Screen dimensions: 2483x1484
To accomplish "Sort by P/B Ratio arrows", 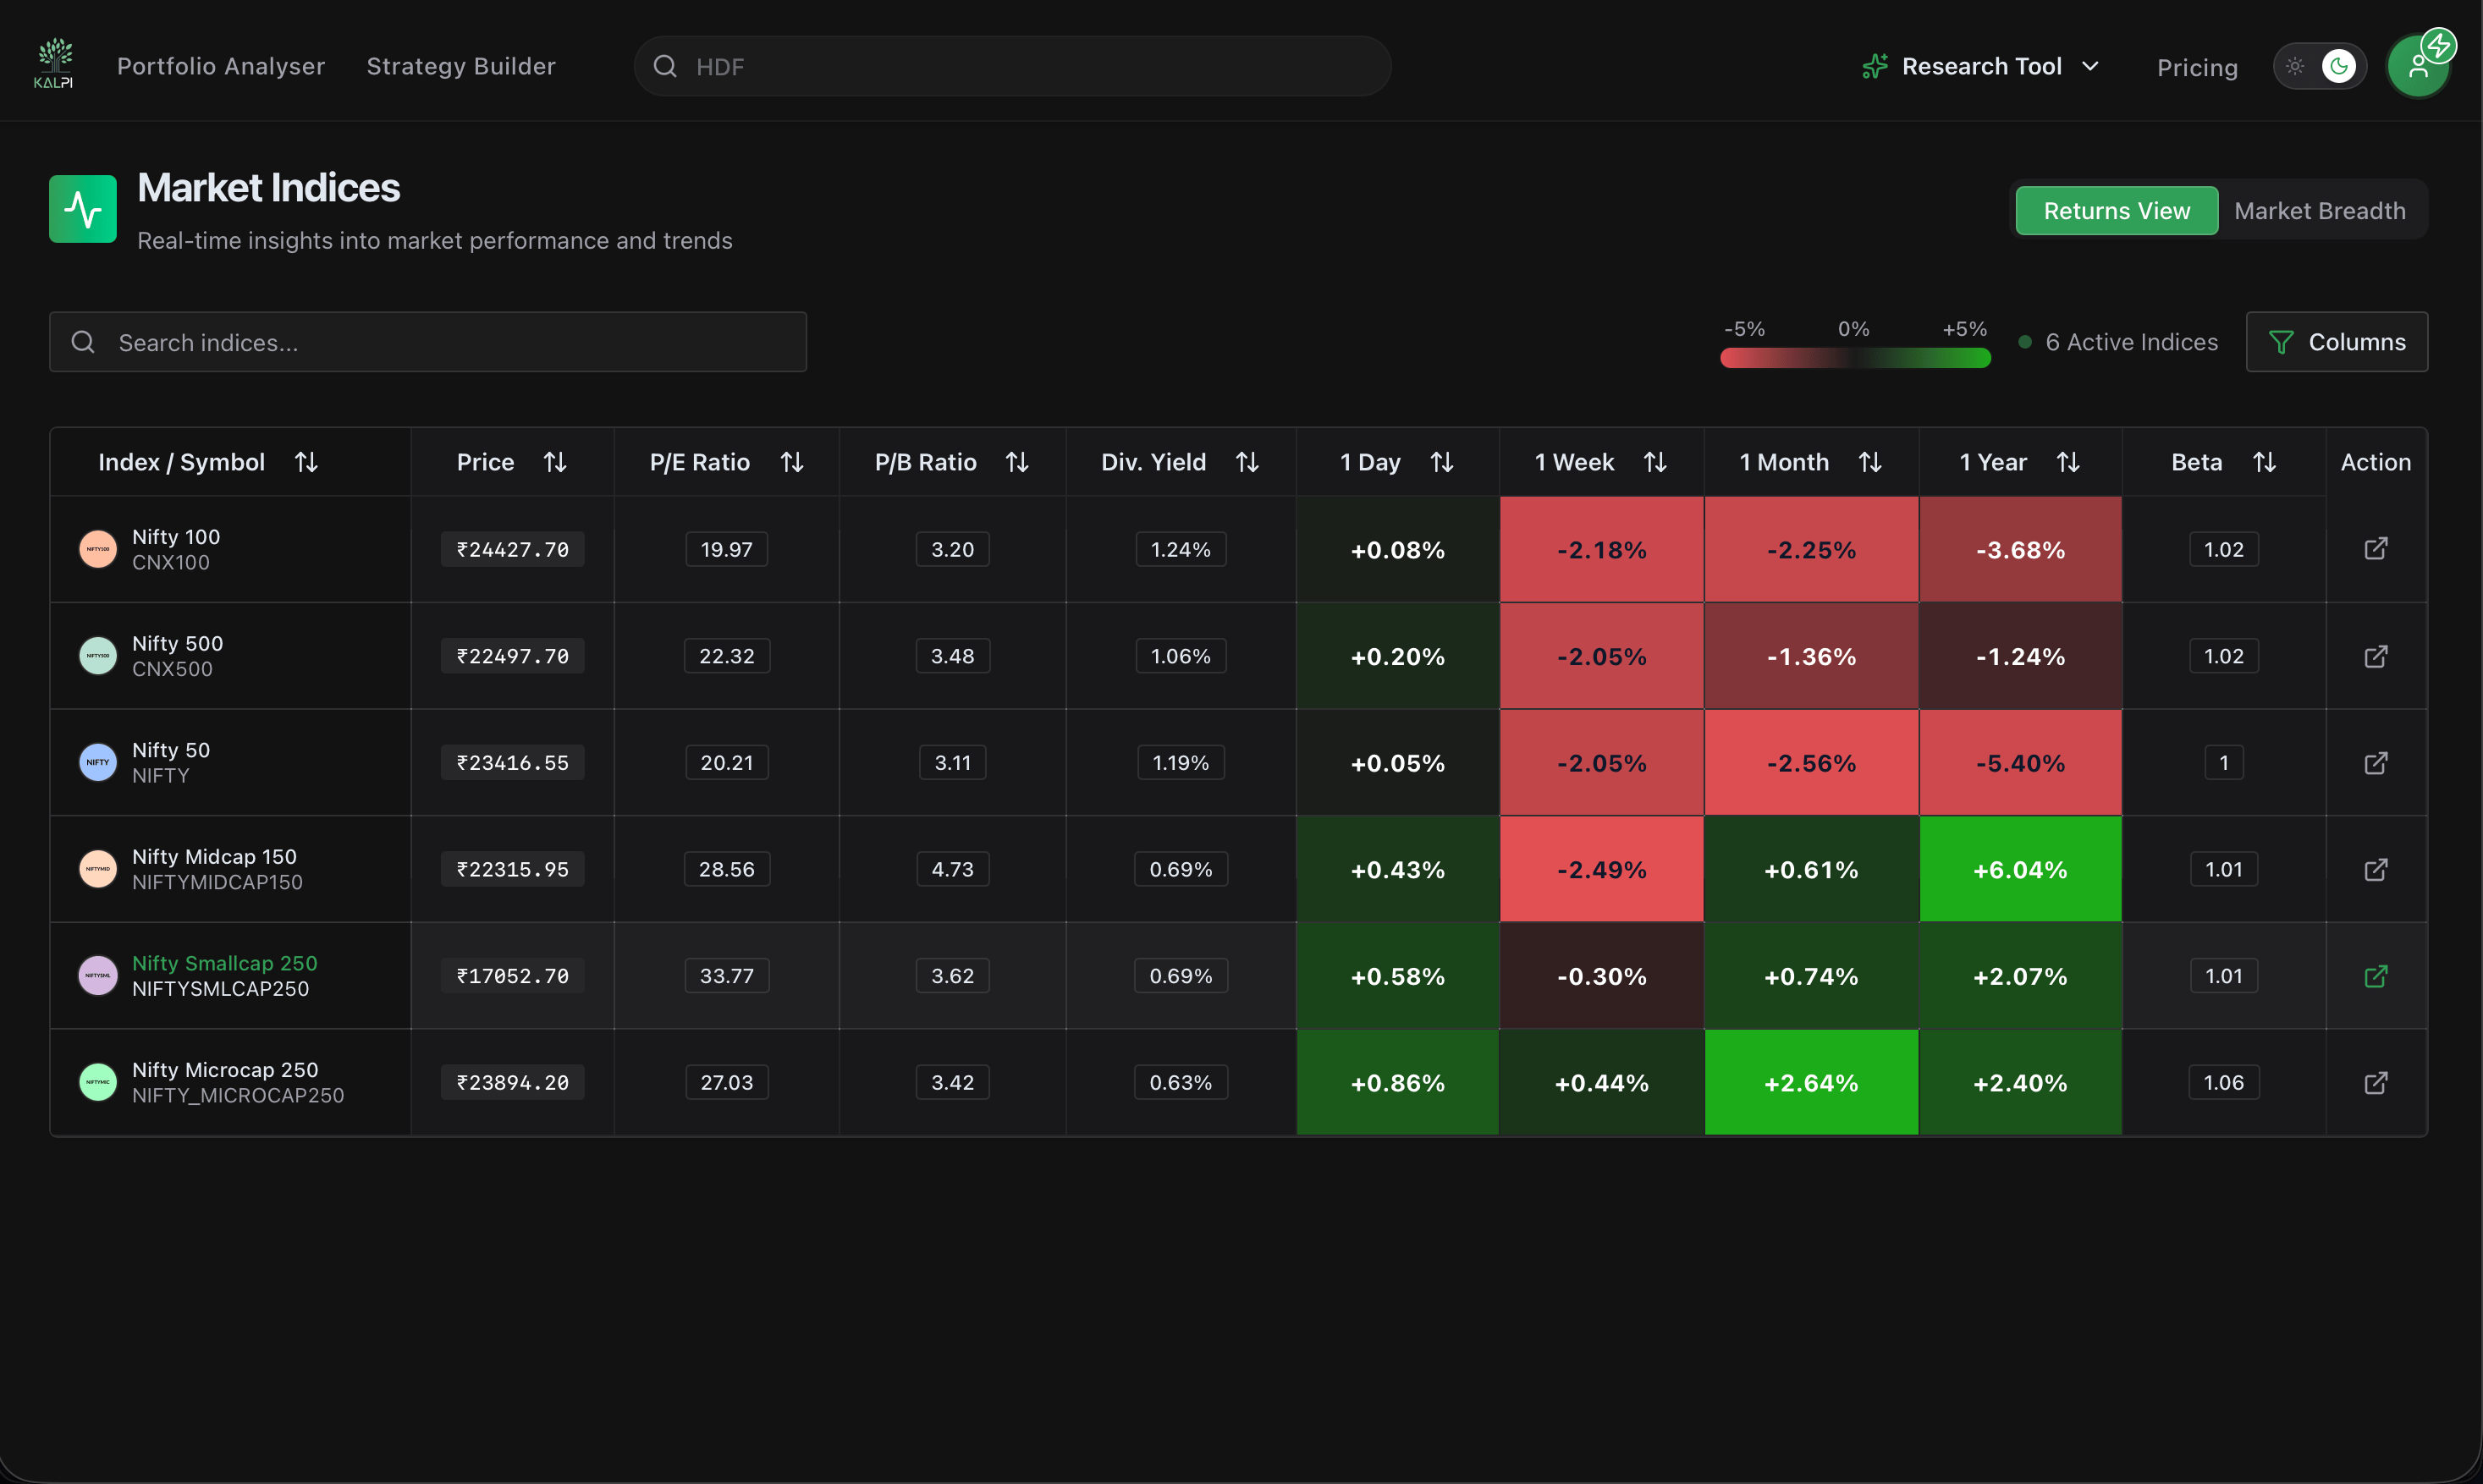I will click(x=1017, y=462).
